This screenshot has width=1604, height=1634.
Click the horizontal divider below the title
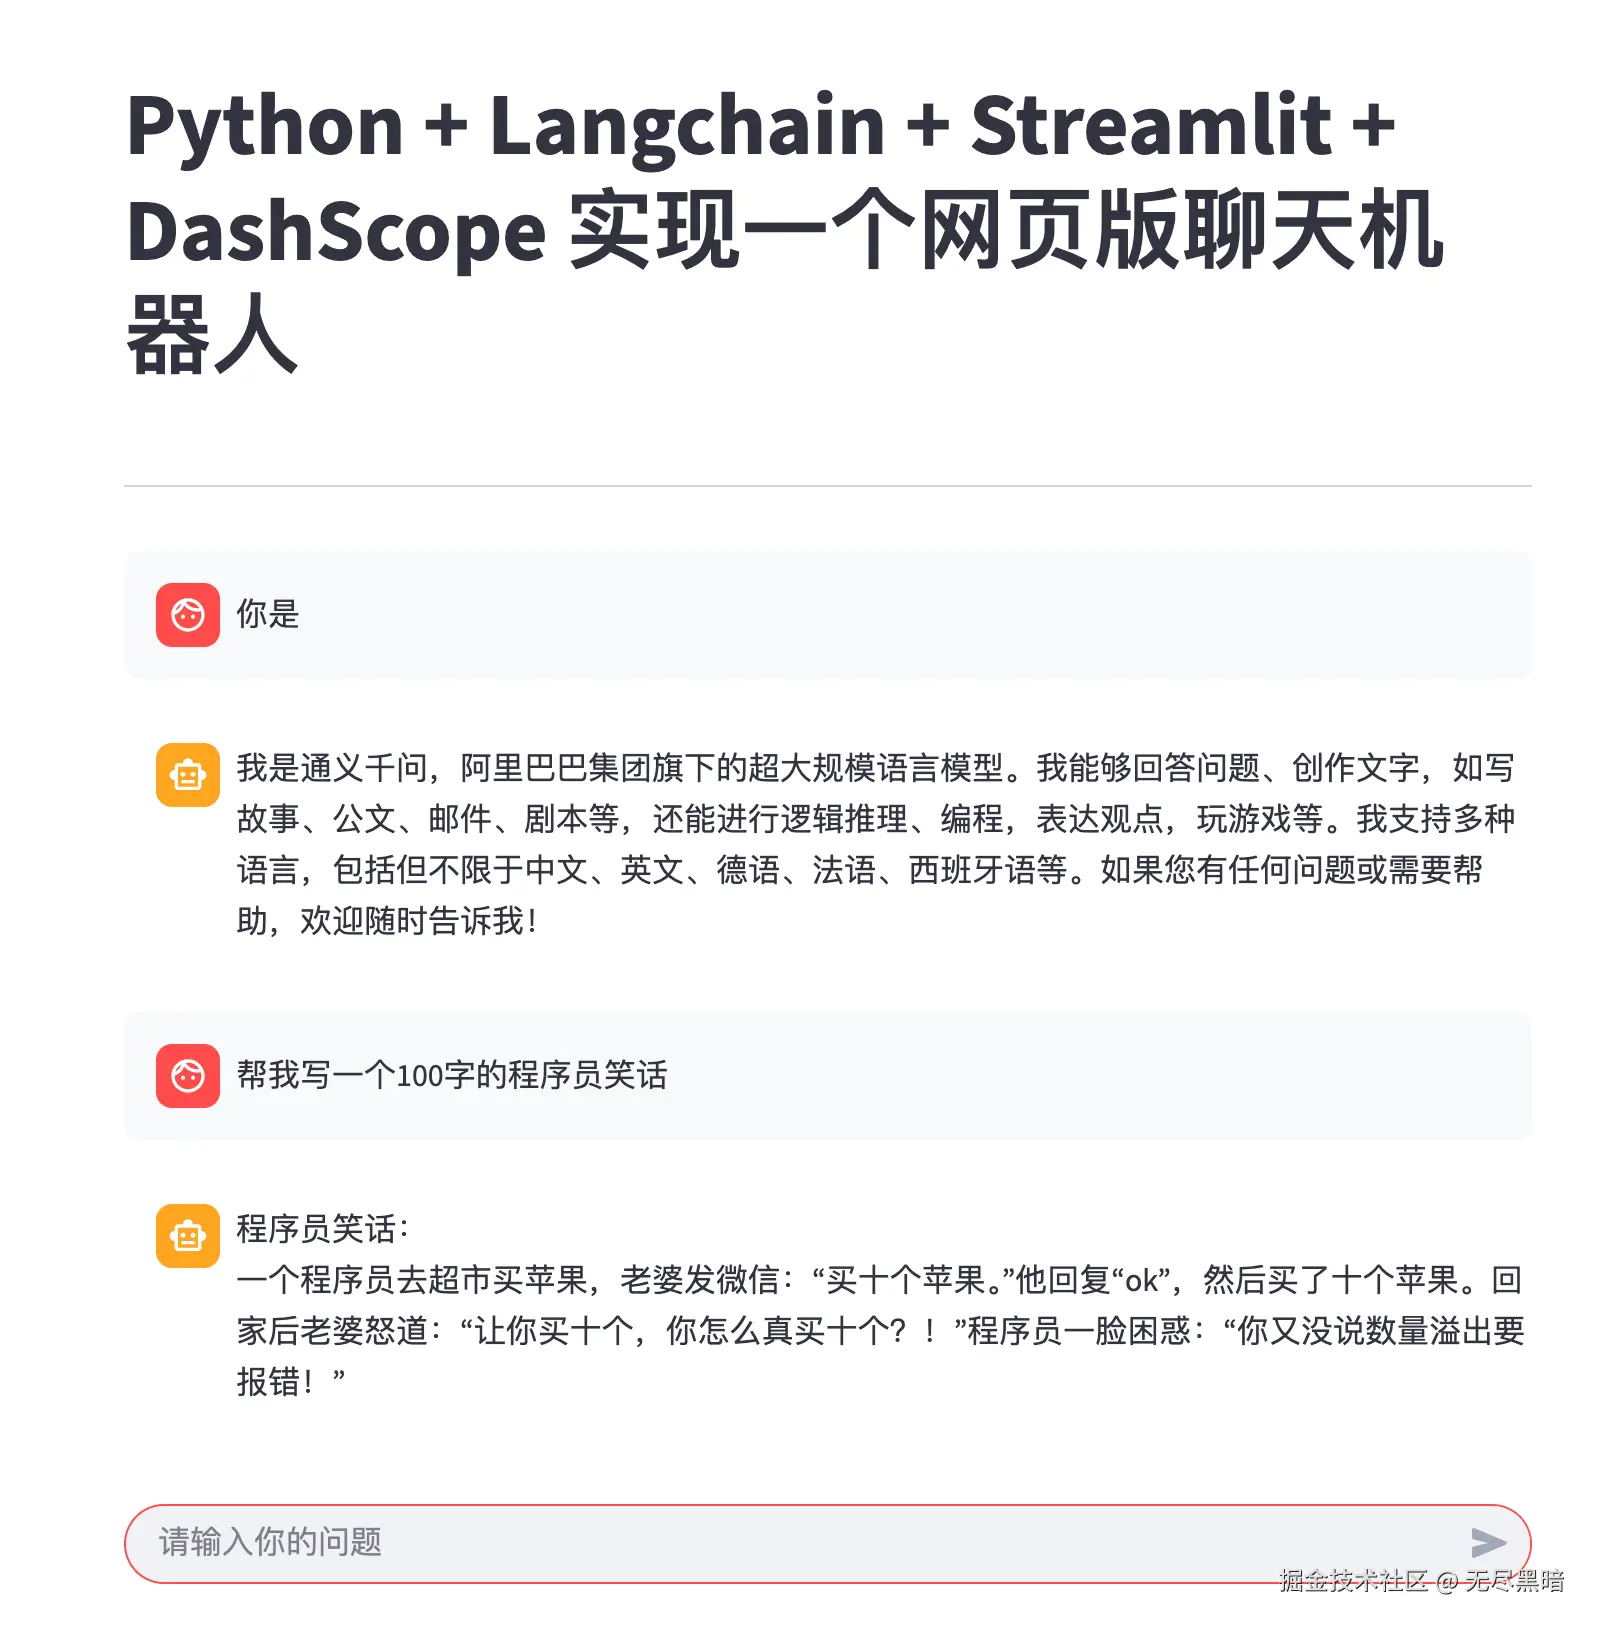tap(828, 486)
